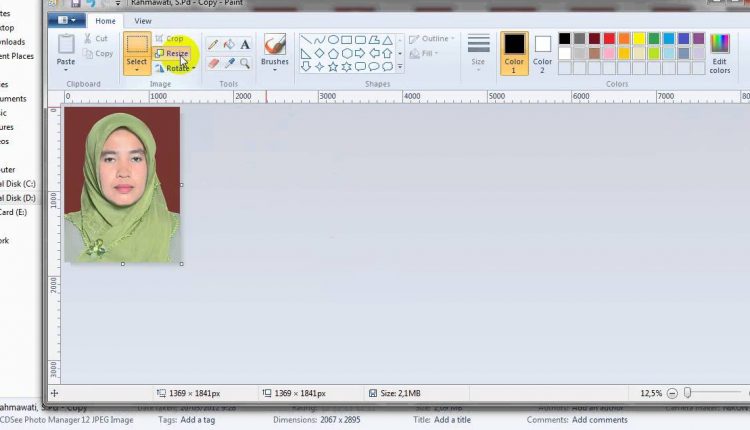Click Add comments in Explorer details
Image resolution: width=750 pixels, height=430 pixels.
coord(599,419)
